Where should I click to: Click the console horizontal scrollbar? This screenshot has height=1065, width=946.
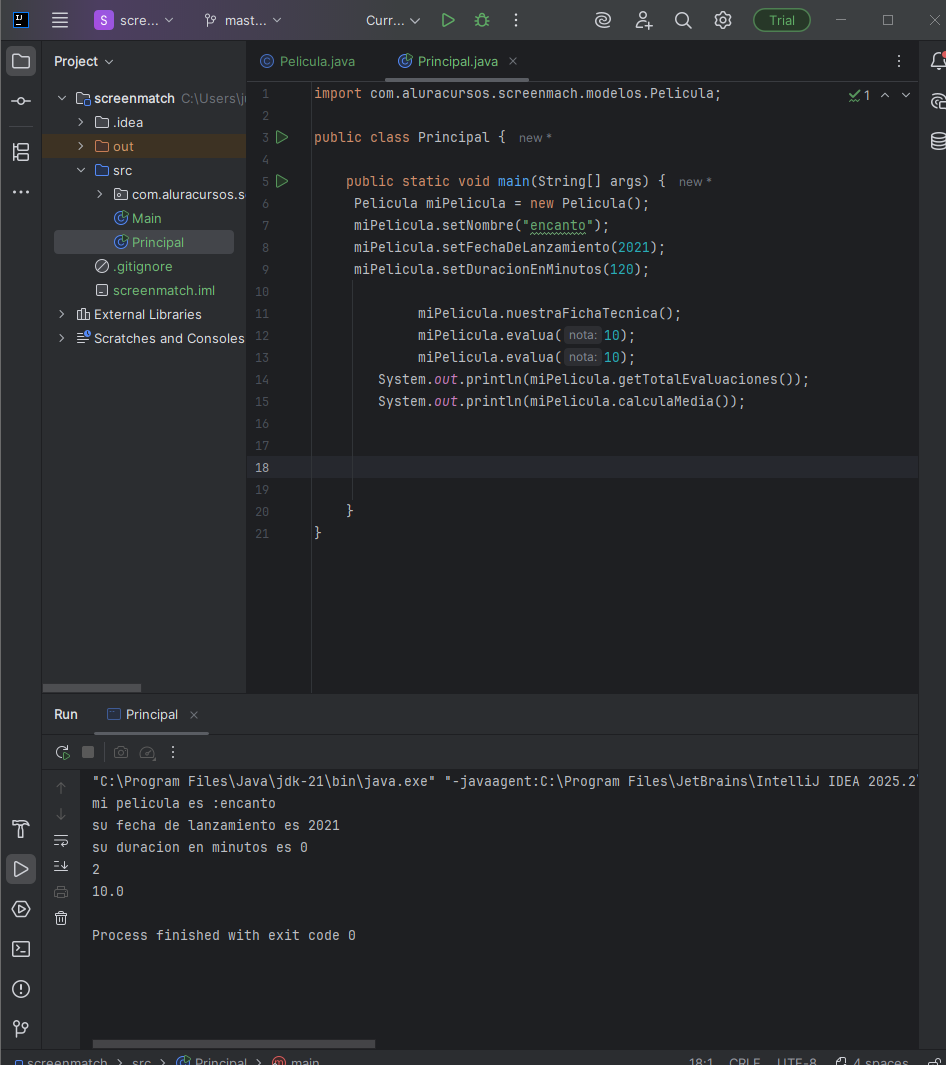click(x=234, y=1043)
